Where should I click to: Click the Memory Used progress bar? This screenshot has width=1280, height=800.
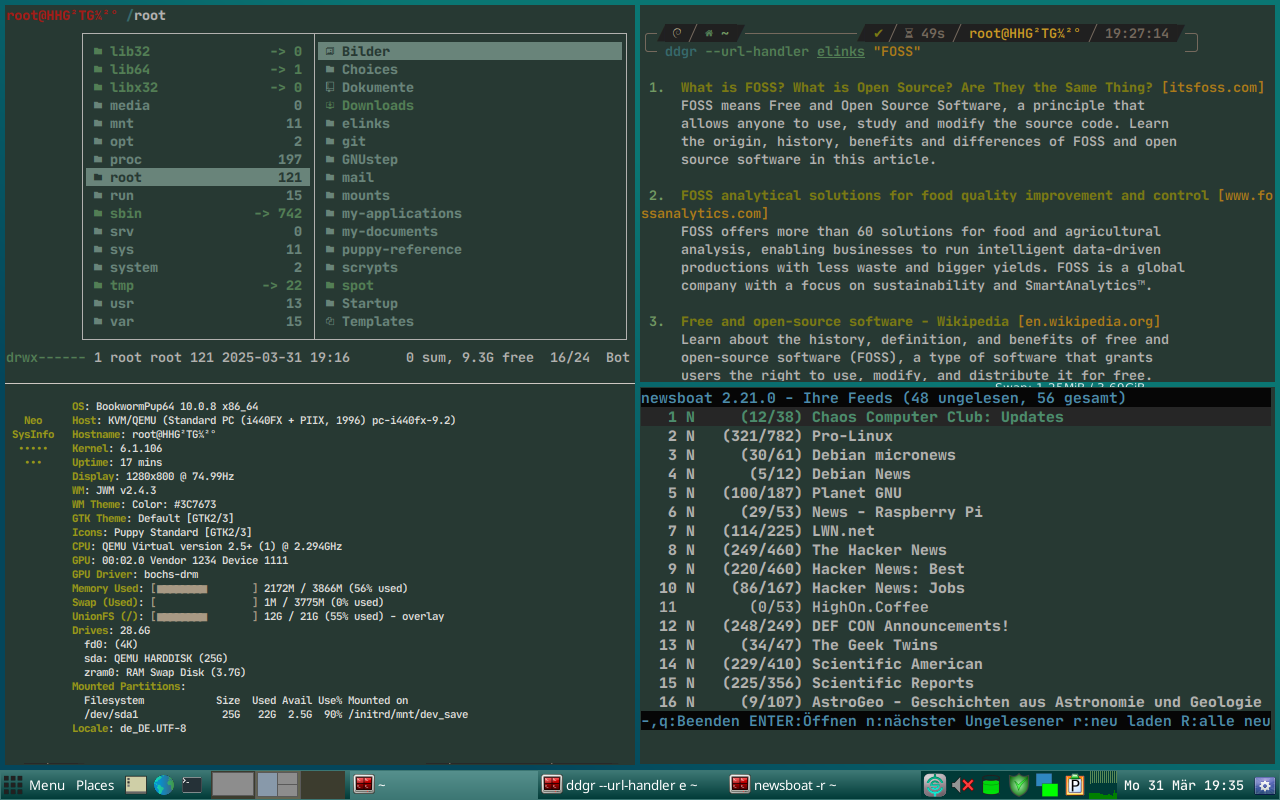click(205, 589)
